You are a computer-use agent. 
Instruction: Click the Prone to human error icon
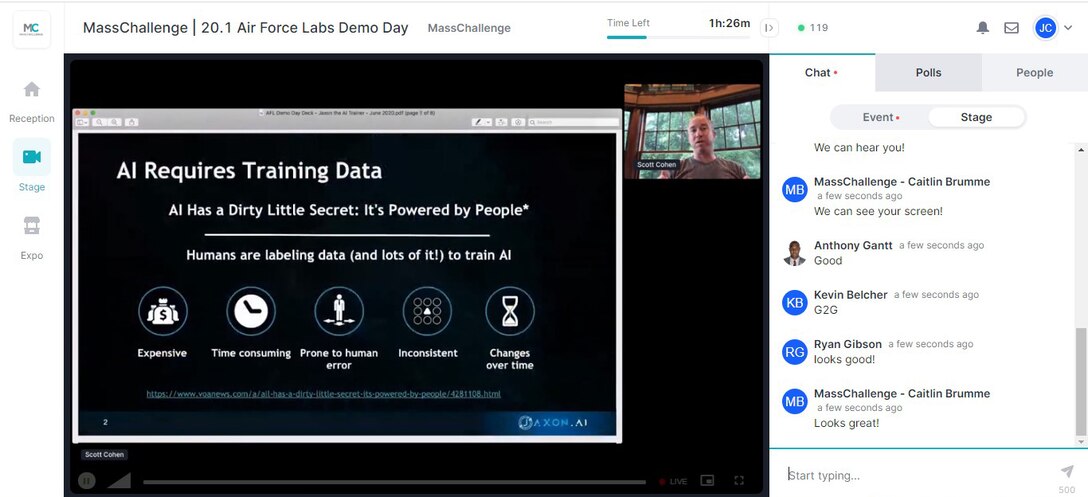[339, 311]
